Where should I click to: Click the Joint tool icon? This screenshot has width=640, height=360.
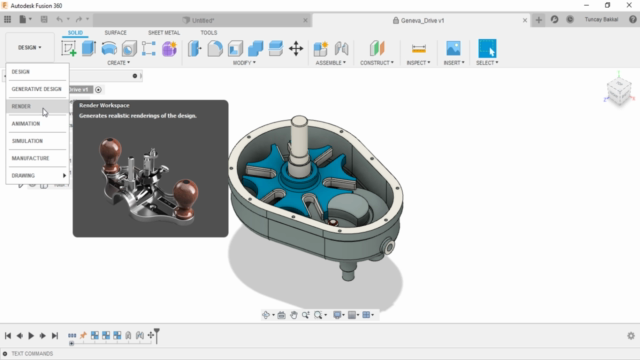341,48
